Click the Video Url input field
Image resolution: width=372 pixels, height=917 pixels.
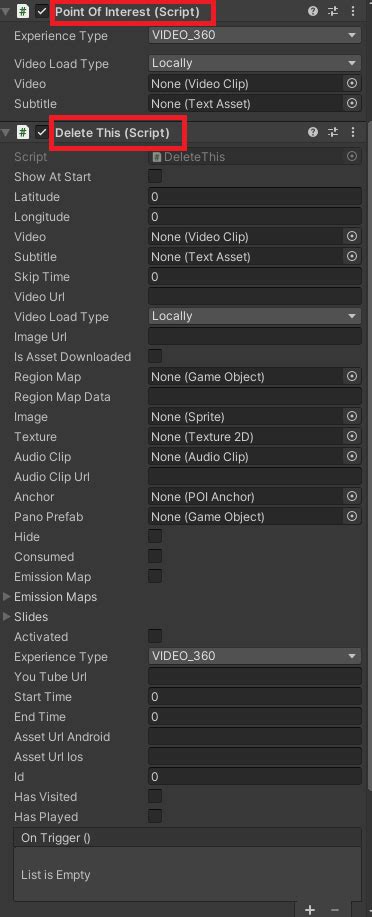click(255, 297)
